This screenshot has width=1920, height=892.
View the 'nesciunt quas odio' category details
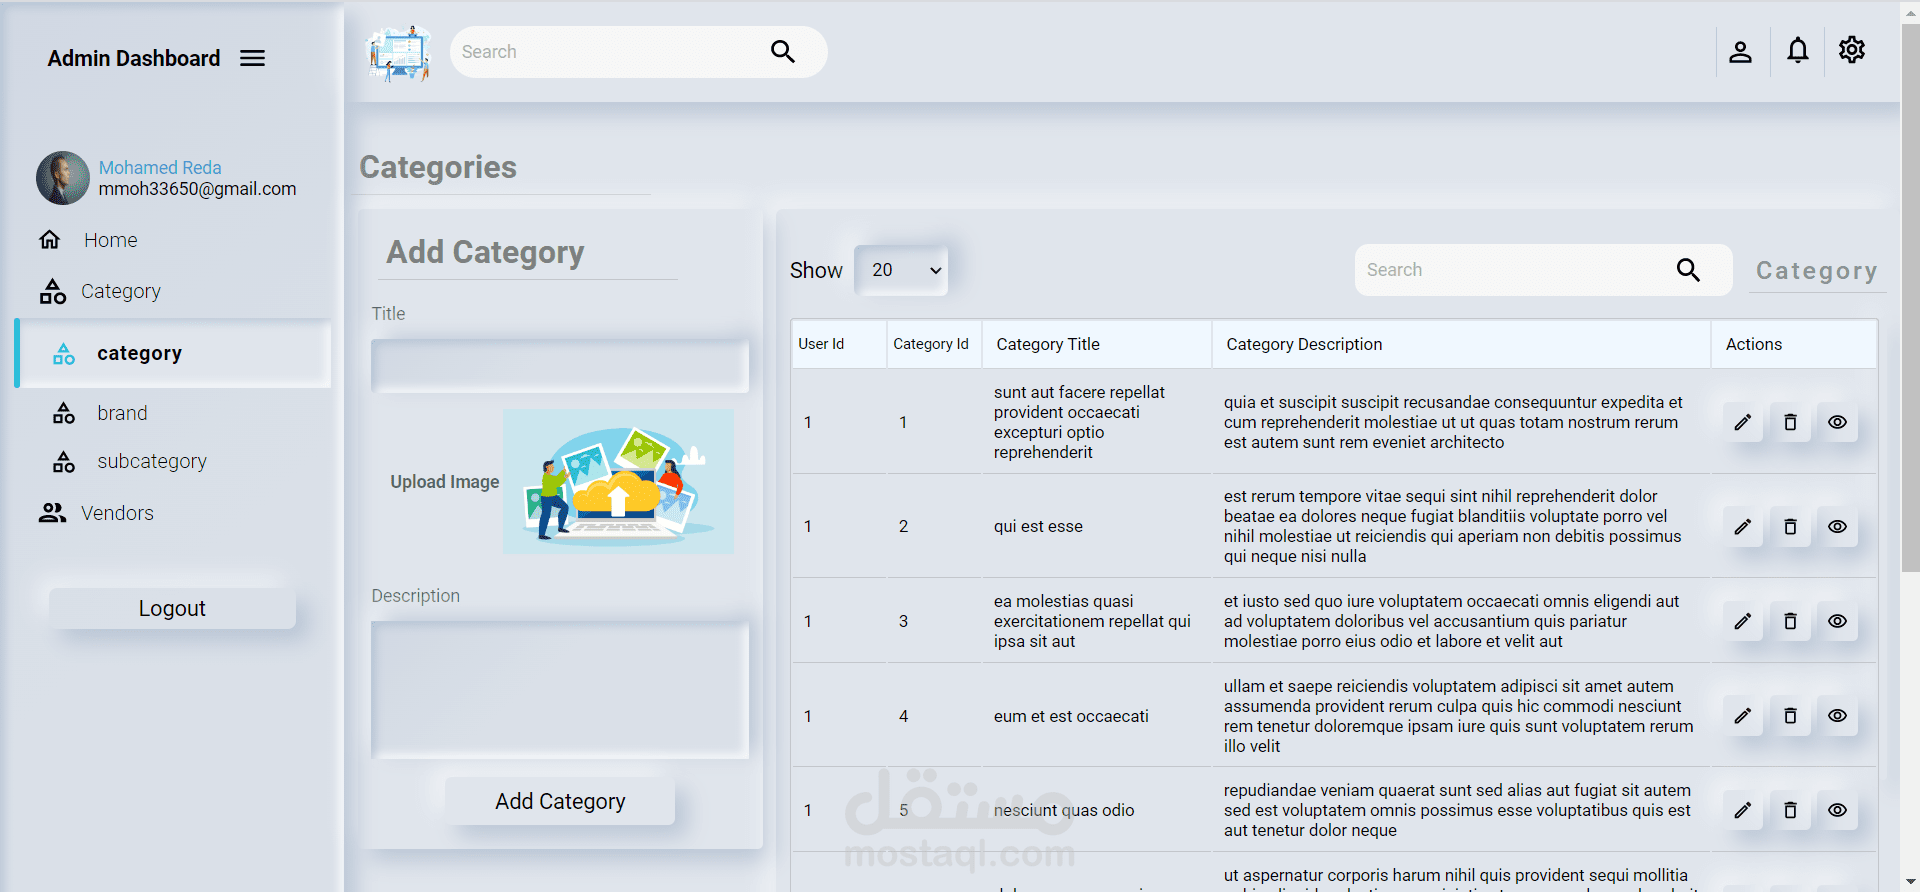pos(1838,810)
